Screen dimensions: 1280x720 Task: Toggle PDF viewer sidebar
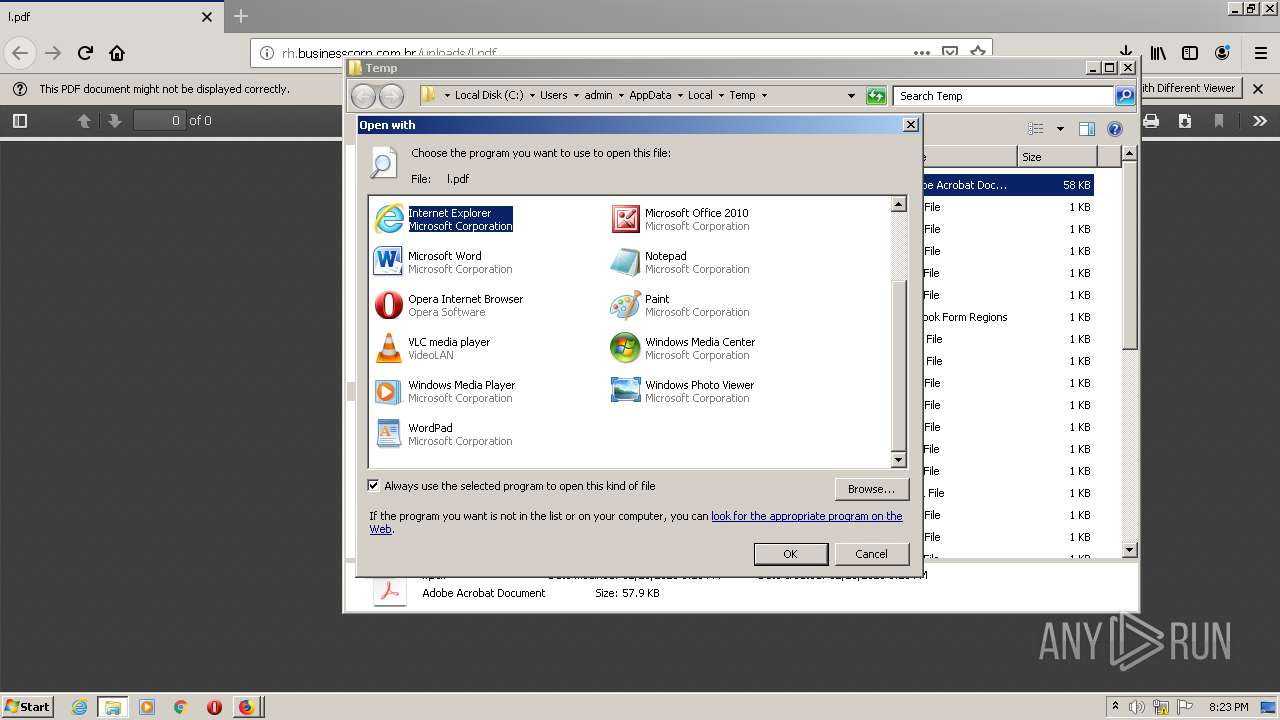pyautogui.click(x=19, y=121)
